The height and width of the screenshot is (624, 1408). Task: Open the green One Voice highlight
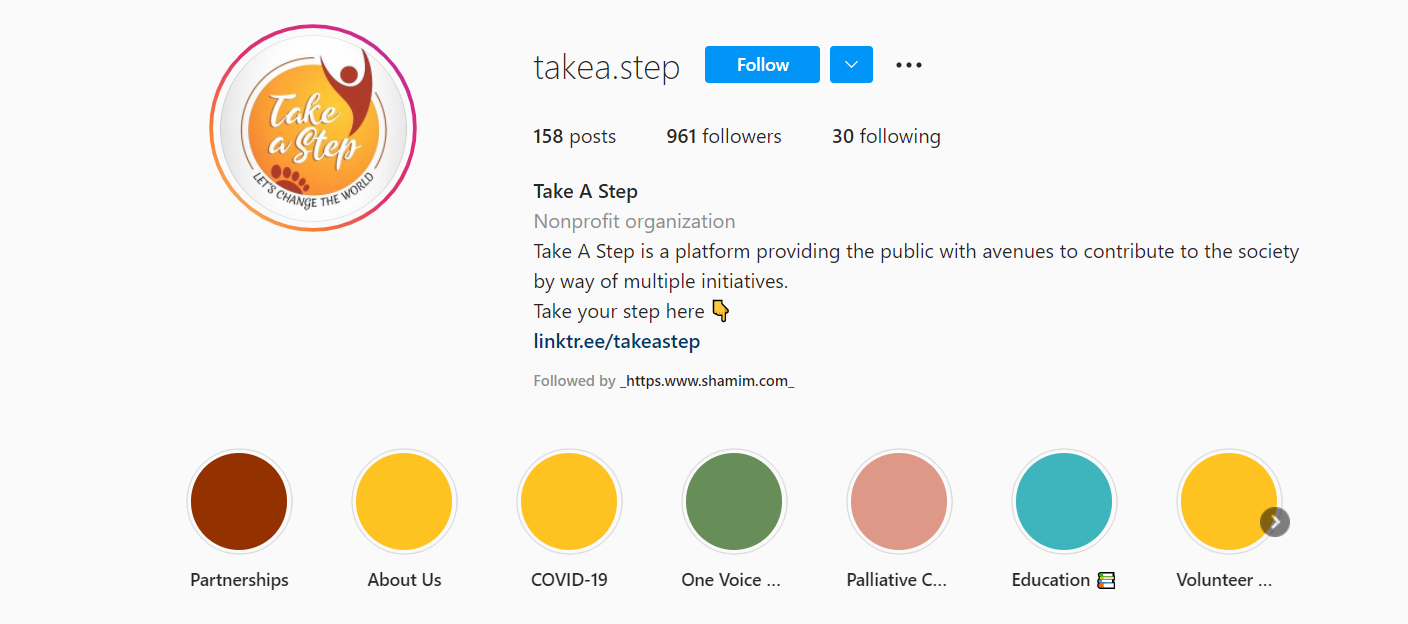point(734,502)
